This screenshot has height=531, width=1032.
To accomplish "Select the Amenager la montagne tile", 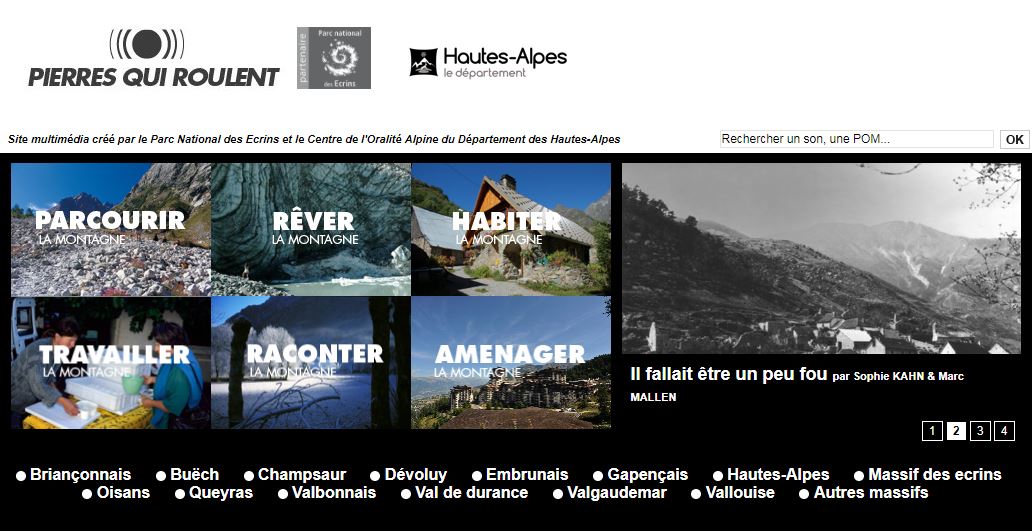I will click(x=511, y=363).
